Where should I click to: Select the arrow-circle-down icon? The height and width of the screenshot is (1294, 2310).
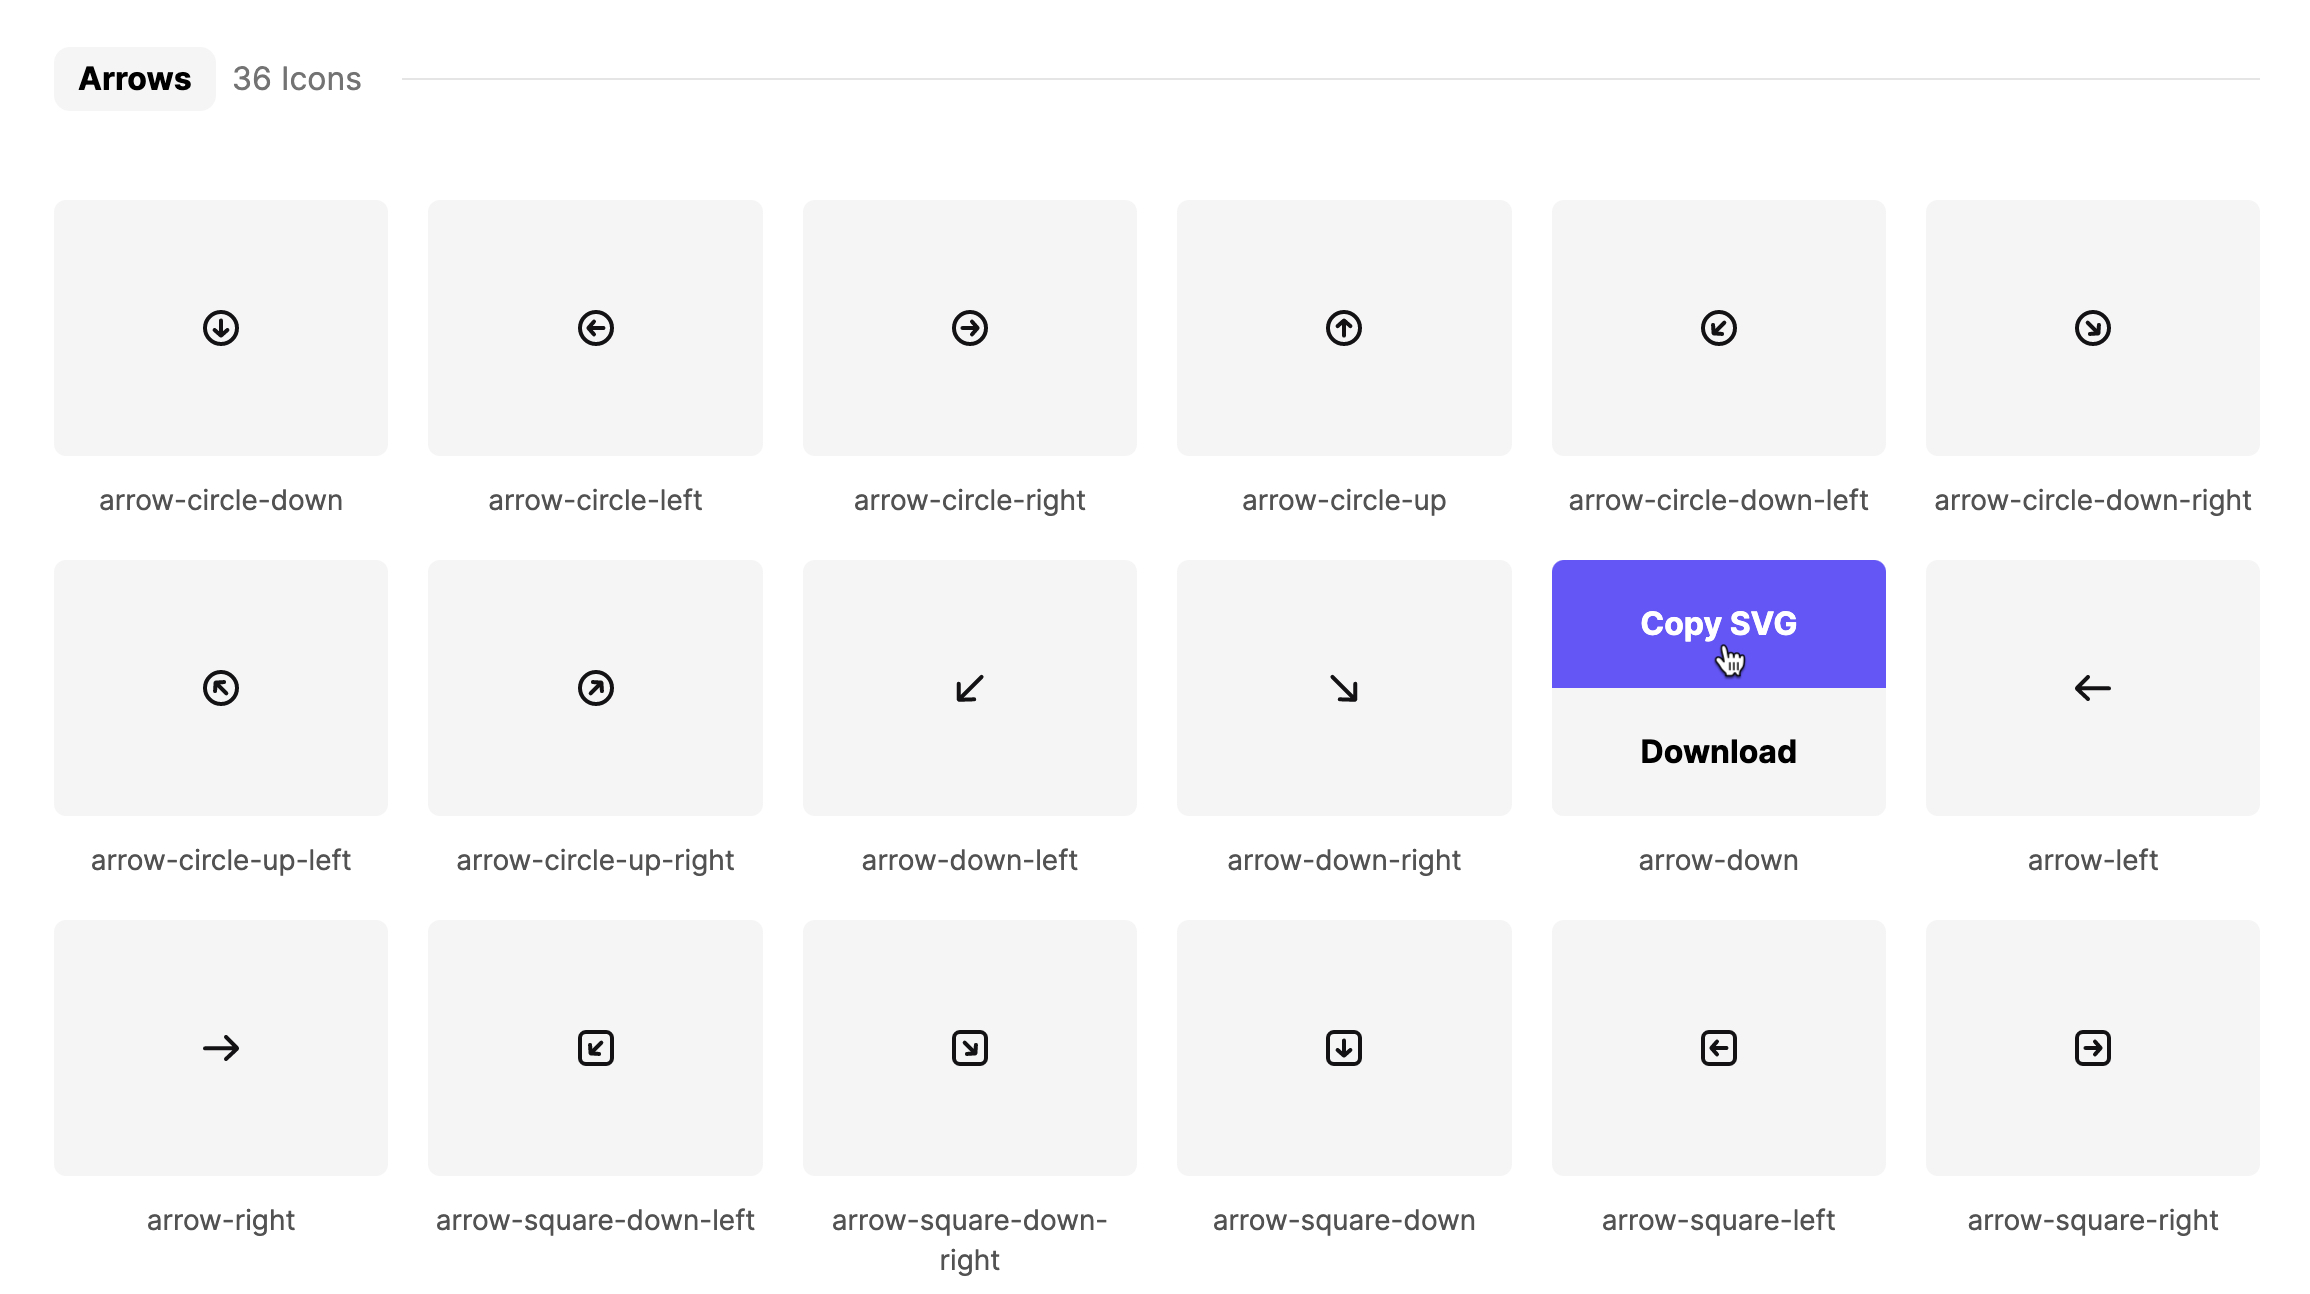(x=221, y=327)
